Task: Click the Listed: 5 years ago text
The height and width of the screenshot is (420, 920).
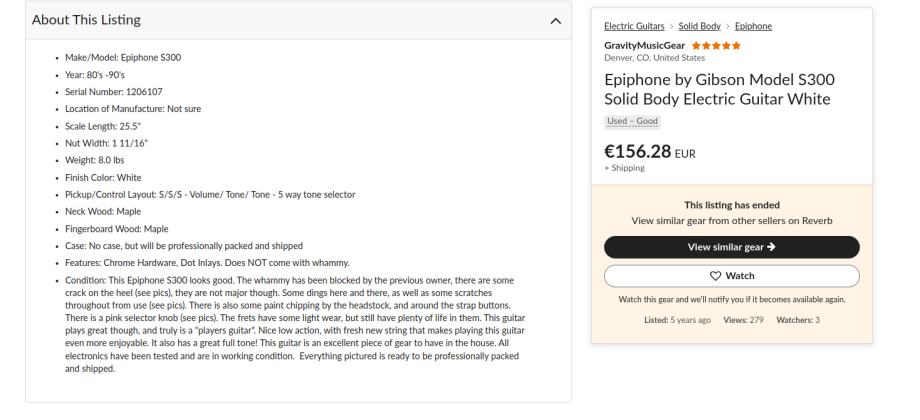Action: click(x=677, y=320)
